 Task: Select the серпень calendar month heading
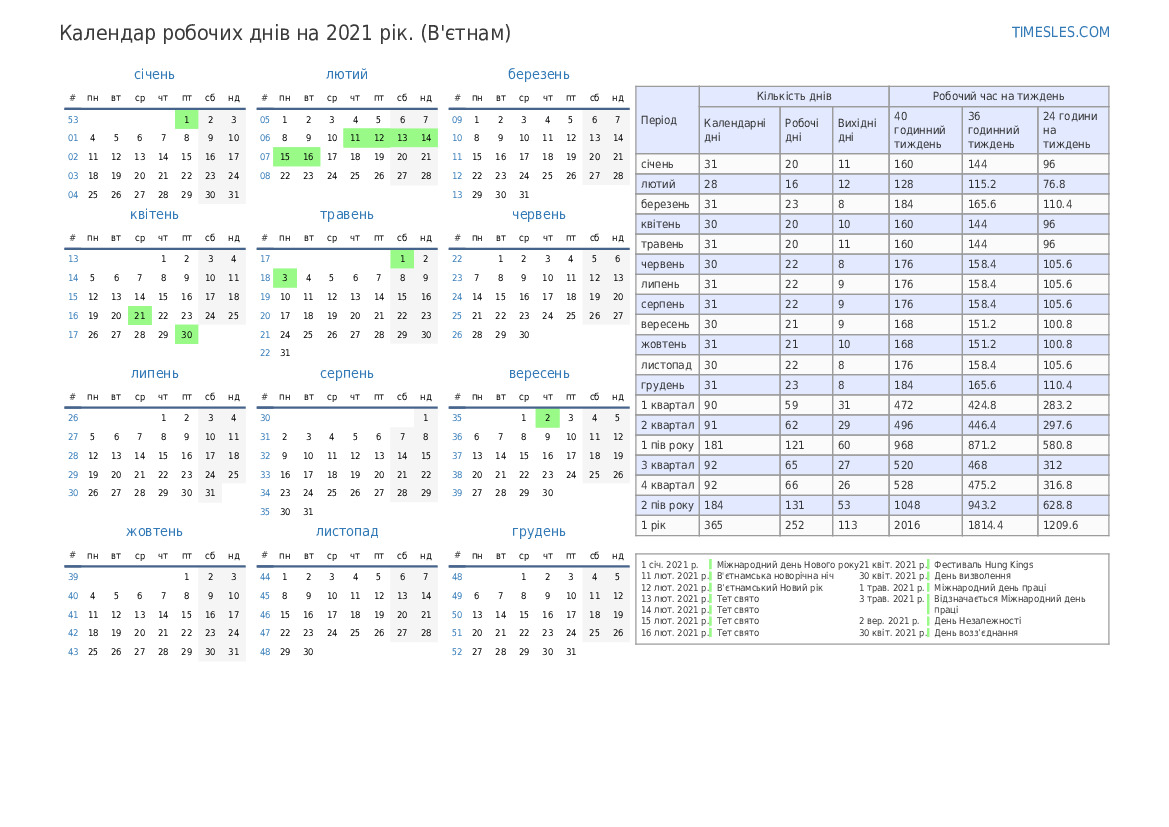coord(347,373)
